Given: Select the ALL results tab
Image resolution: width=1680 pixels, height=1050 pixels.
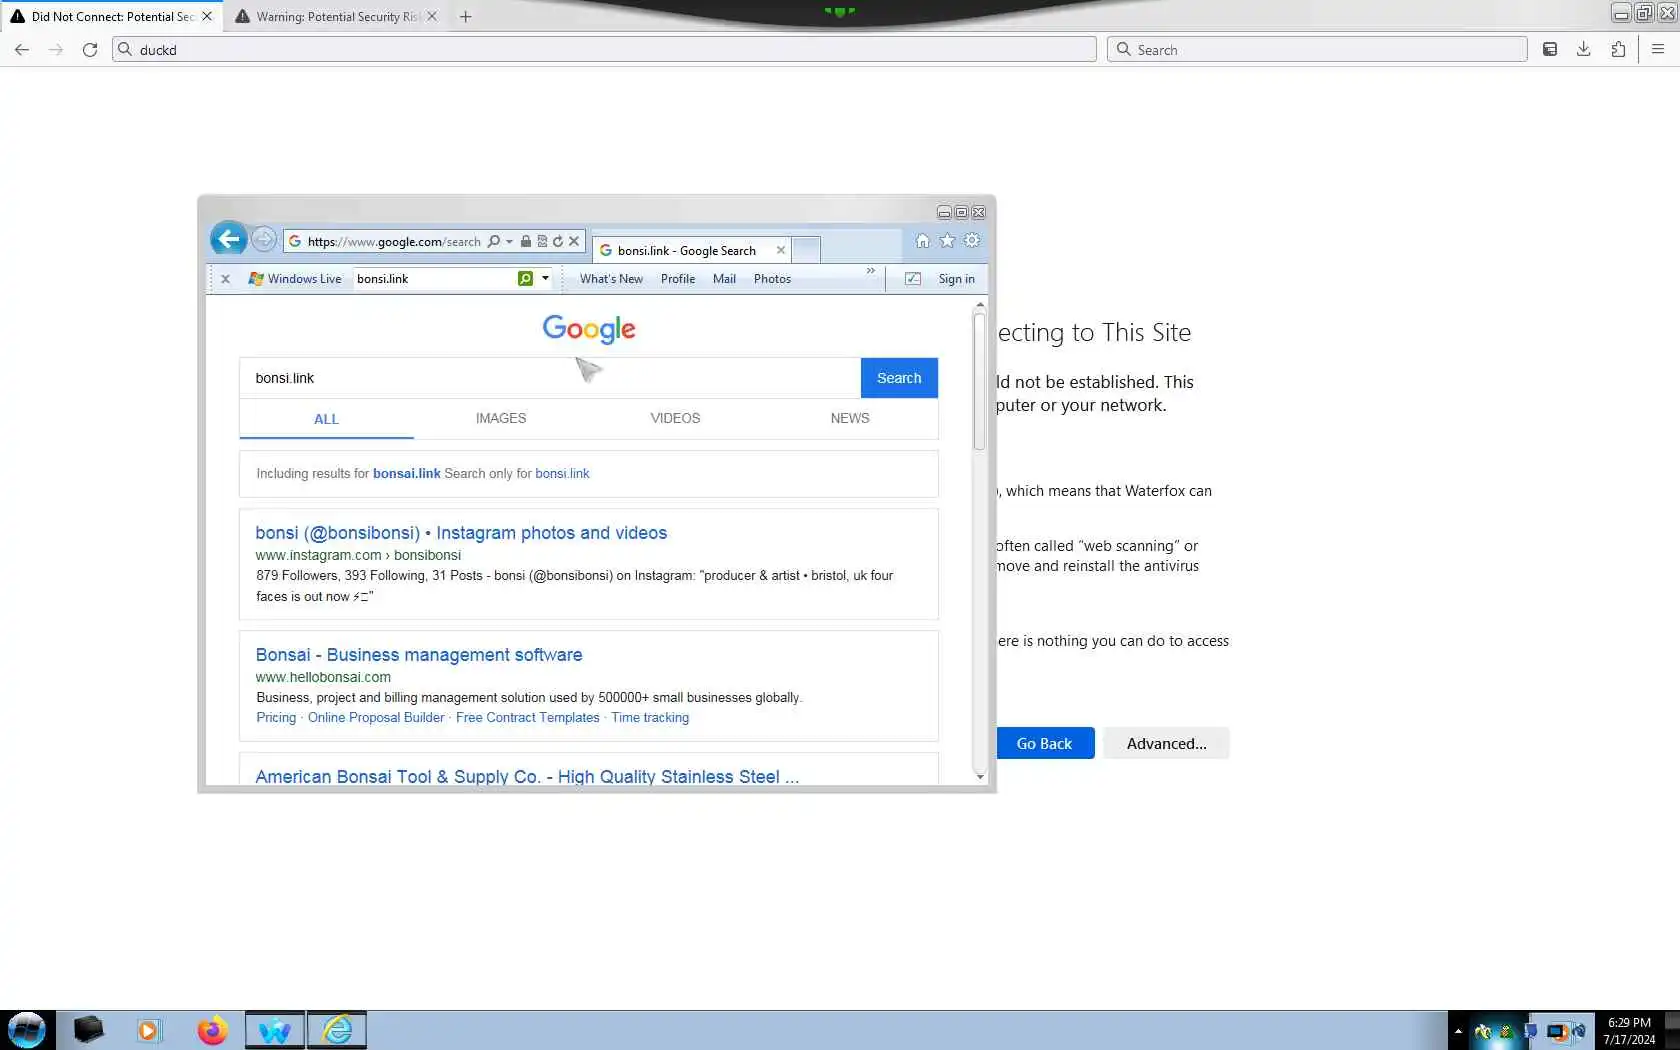Looking at the screenshot, I should [x=326, y=419].
